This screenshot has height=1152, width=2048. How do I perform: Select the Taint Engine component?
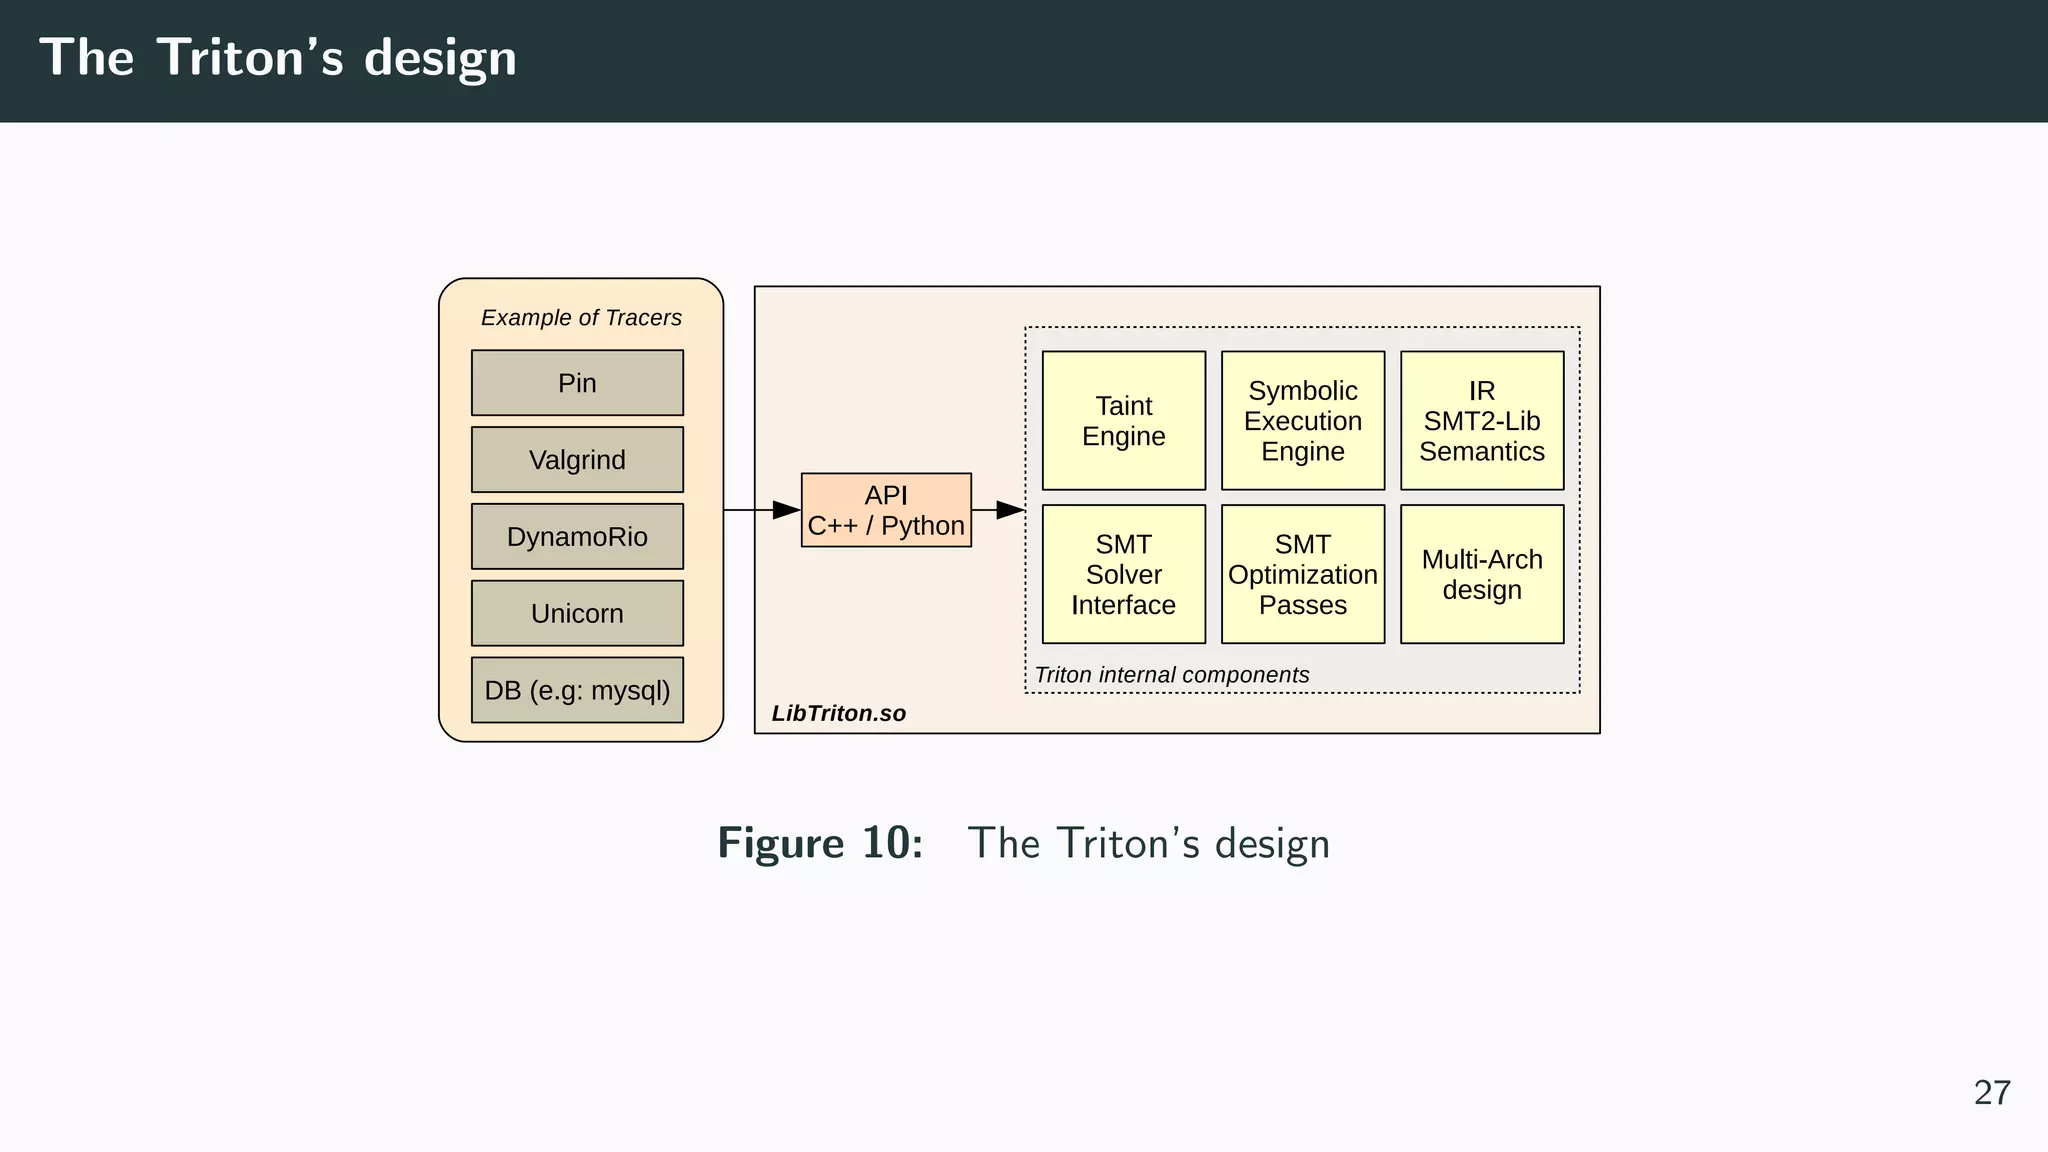click(1124, 421)
